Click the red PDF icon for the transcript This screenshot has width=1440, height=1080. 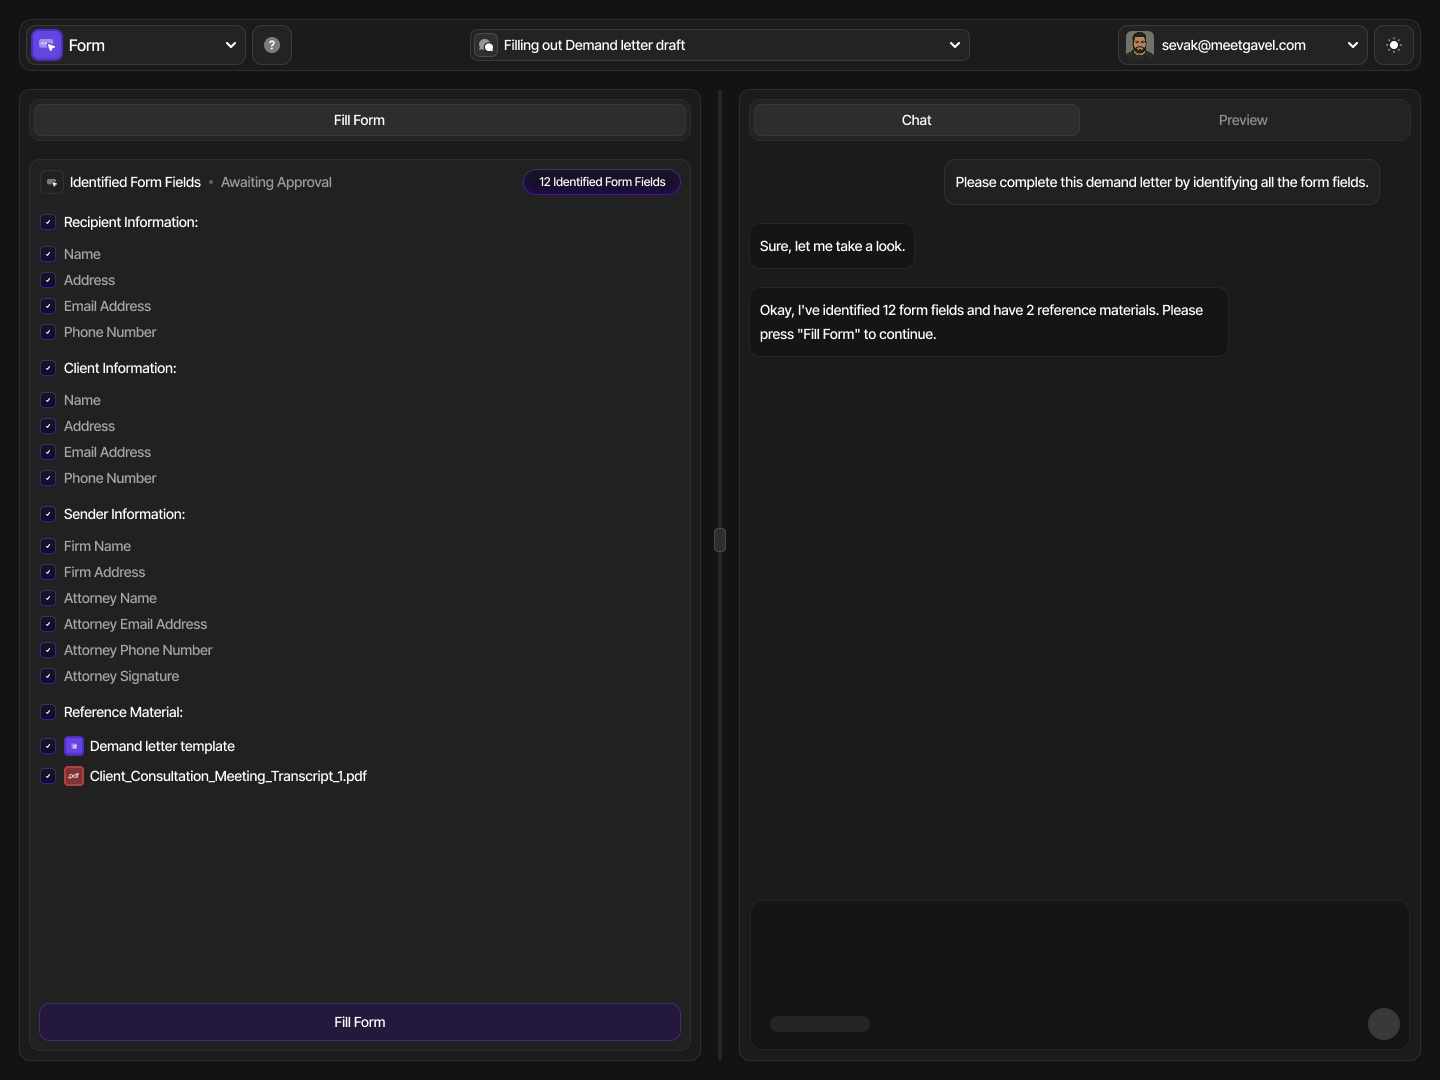(74, 776)
